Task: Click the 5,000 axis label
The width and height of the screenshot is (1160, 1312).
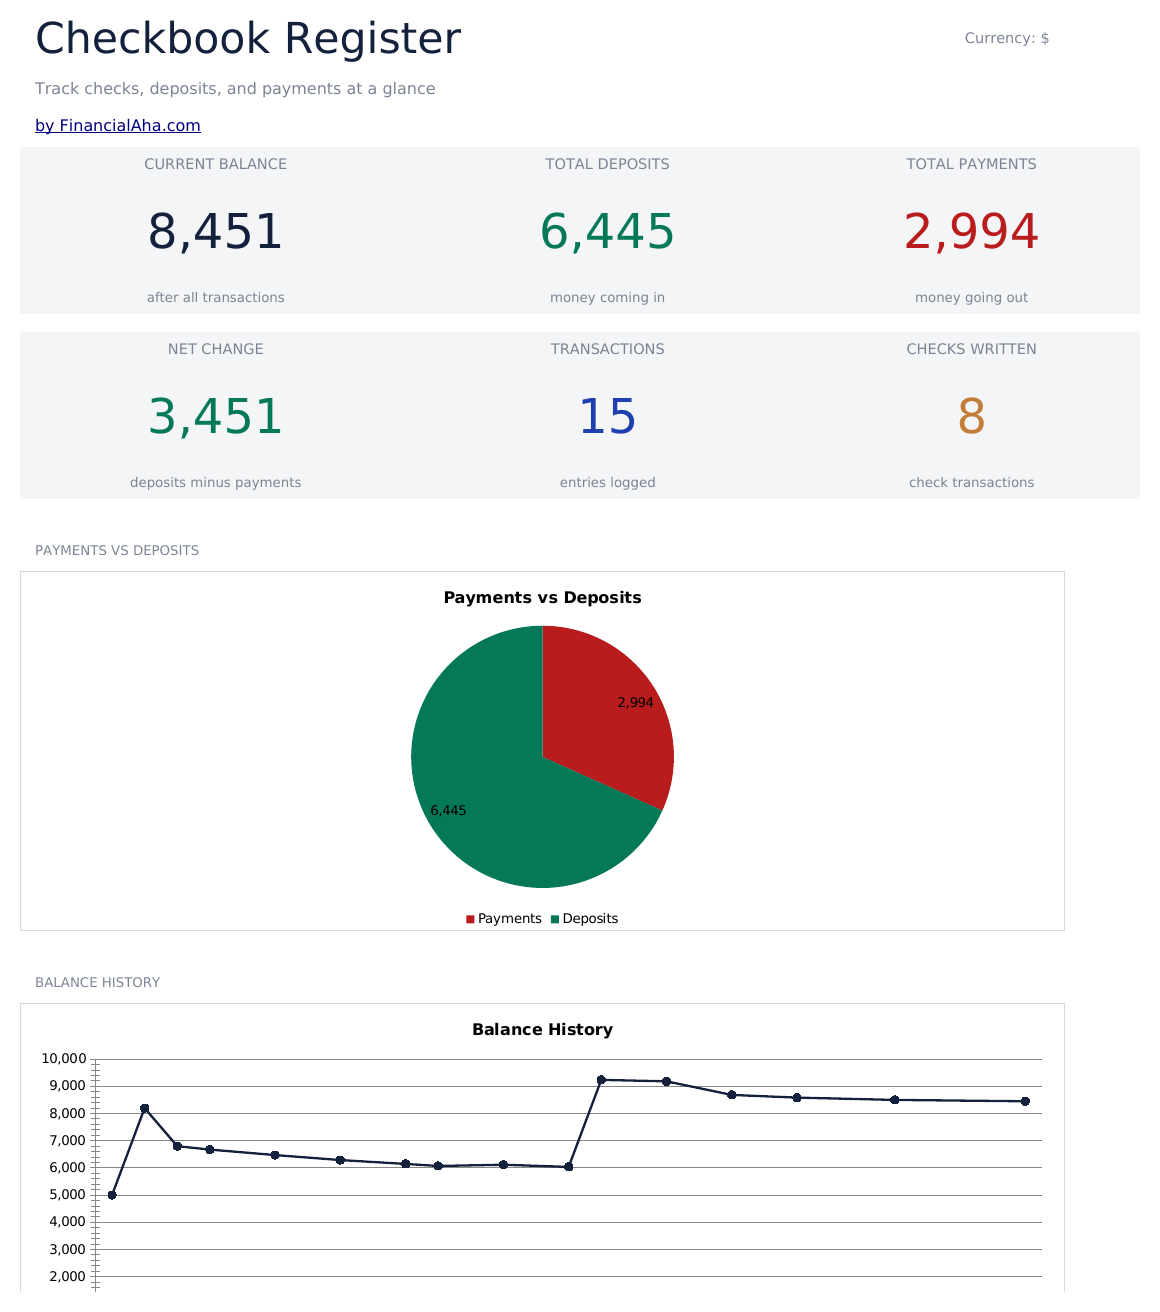Action: point(67,1195)
